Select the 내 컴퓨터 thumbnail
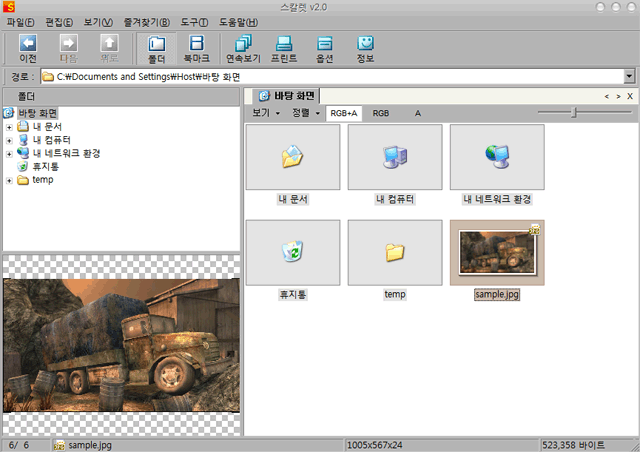 (x=395, y=157)
